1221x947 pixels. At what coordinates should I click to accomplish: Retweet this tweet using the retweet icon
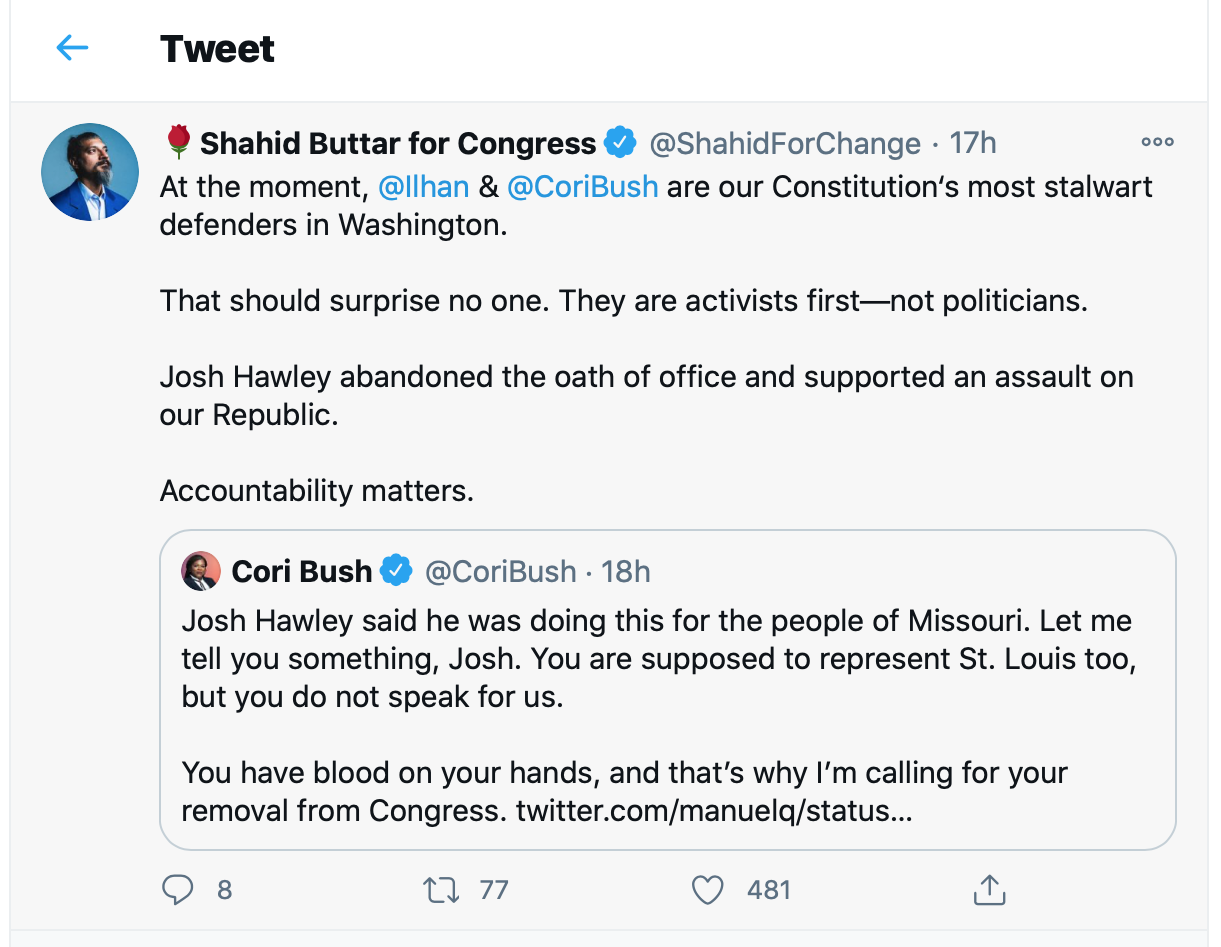click(x=441, y=890)
